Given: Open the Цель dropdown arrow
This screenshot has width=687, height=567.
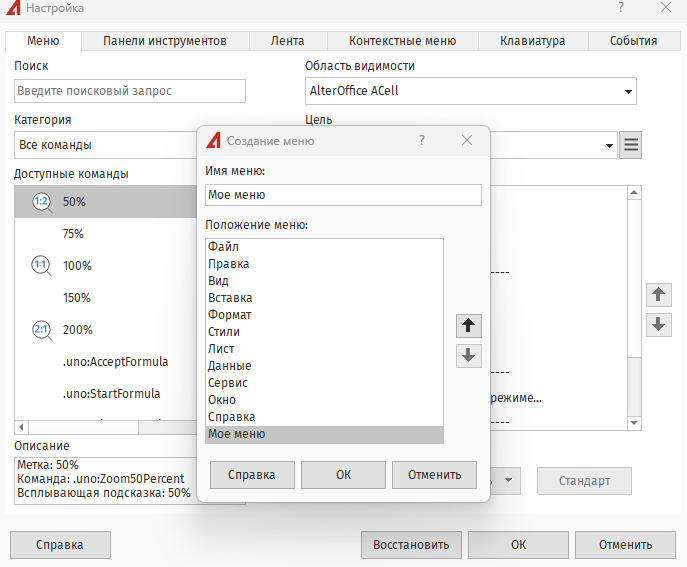Looking at the screenshot, I should [609, 145].
